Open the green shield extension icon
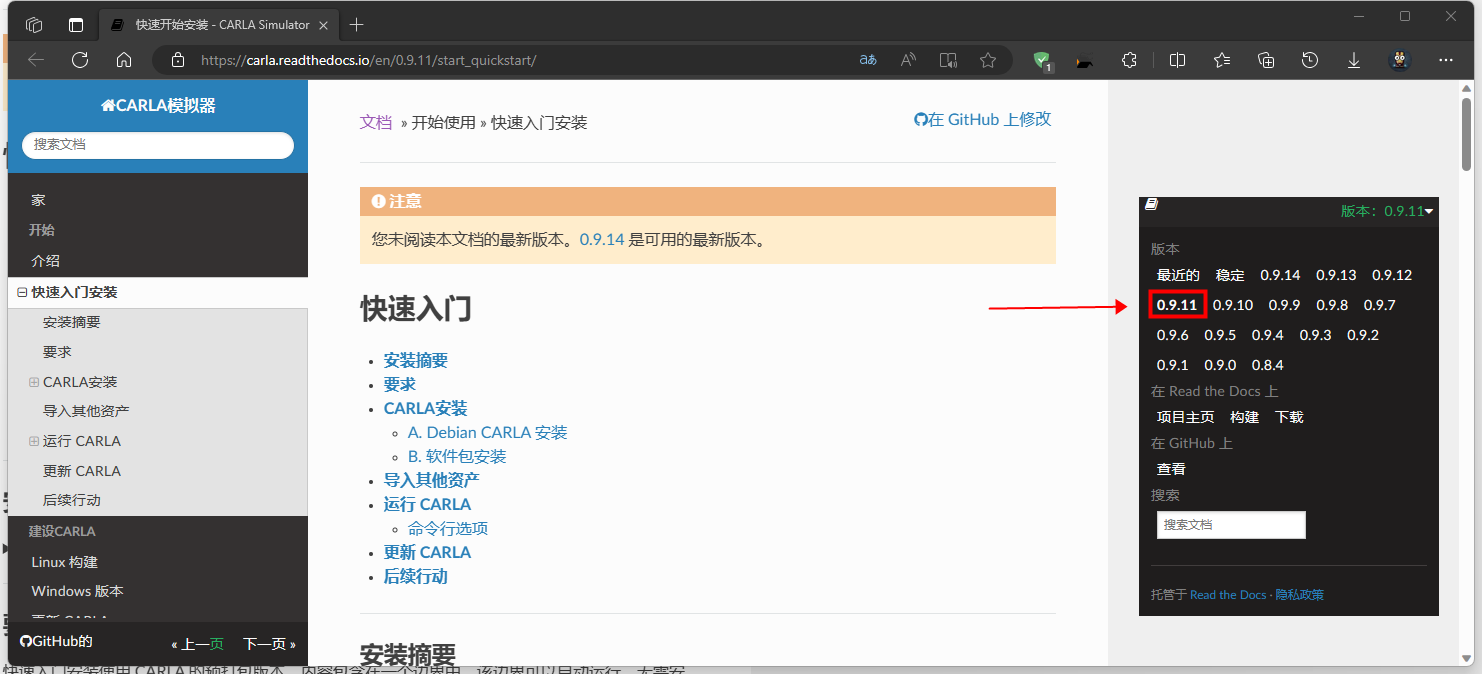 [x=1042, y=61]
